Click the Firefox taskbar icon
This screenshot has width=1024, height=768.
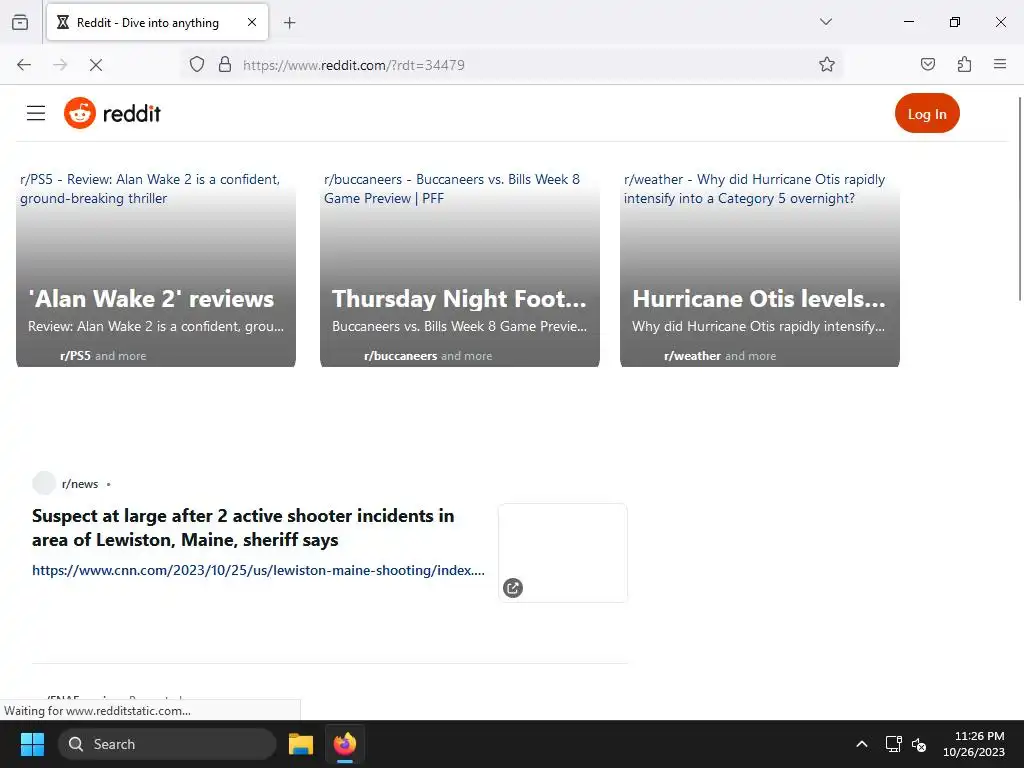(x=345, y=744)
